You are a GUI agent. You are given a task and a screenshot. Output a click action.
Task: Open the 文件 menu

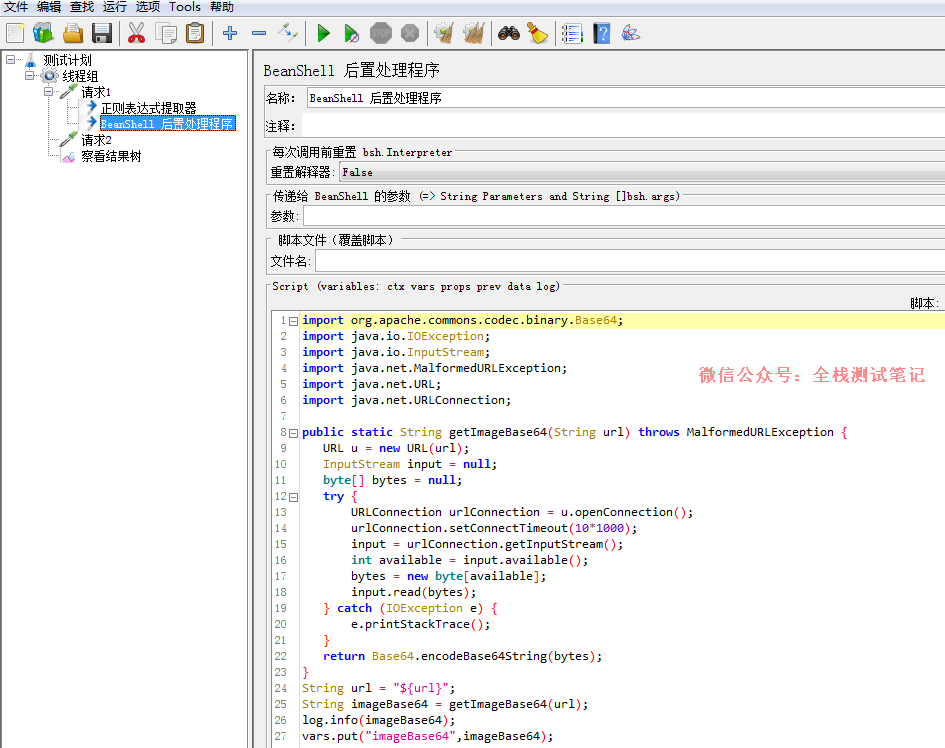pyautogui.click(x=16, y=7)
